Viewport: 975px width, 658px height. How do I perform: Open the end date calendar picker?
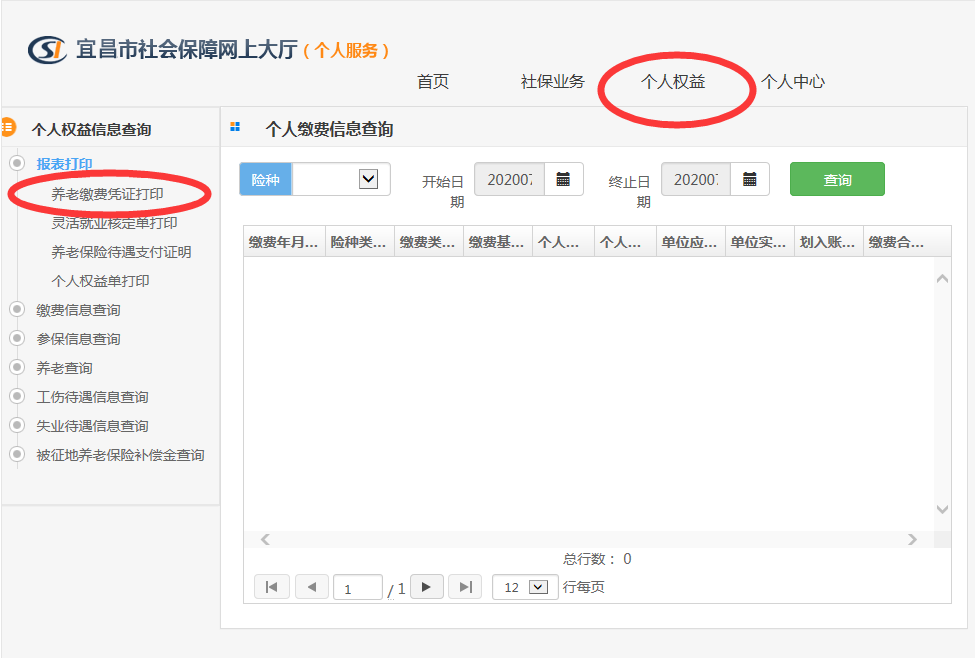pyautogui.click(x=750, y=180)
